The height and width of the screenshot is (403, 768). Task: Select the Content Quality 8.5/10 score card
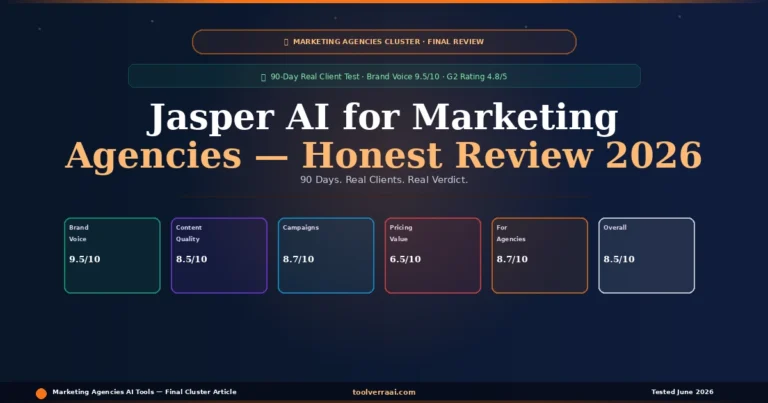219,256
